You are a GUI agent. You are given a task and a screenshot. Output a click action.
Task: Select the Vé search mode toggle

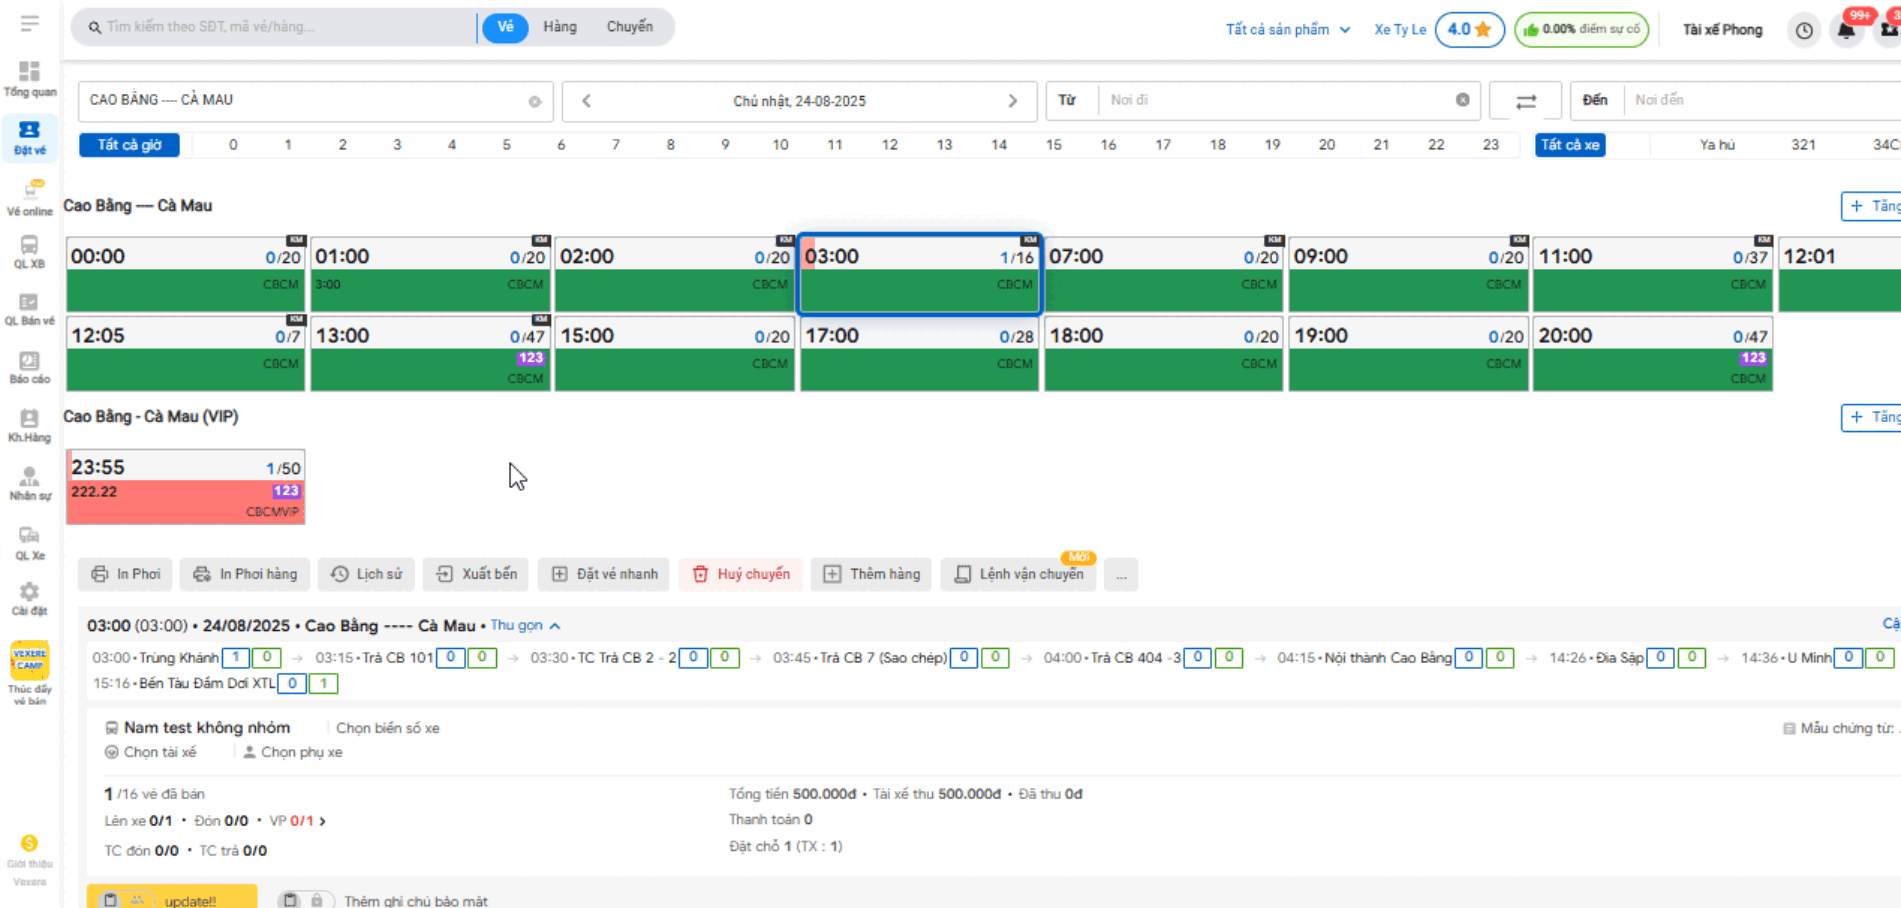click(505, 27)
